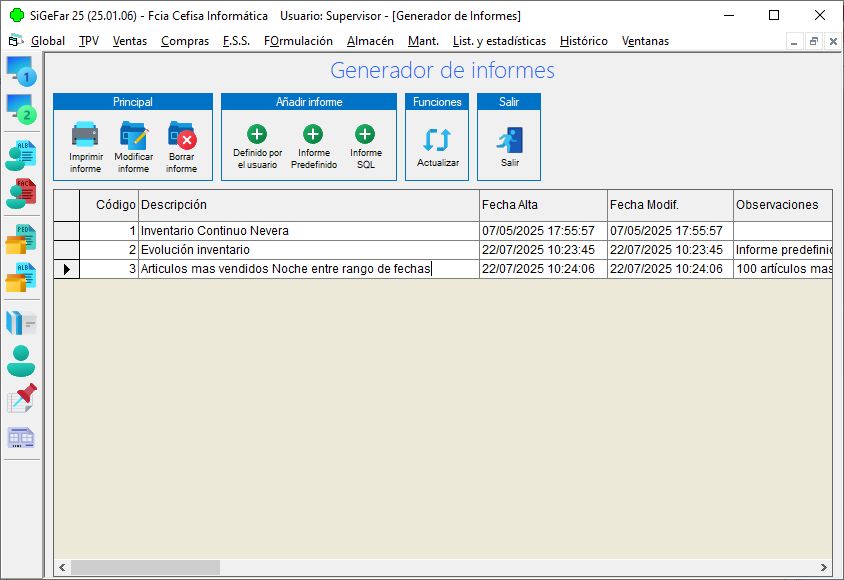Click the Imprimir informe printer icon
The width and height of the screenshot is (844, 580).
point(85,135)
